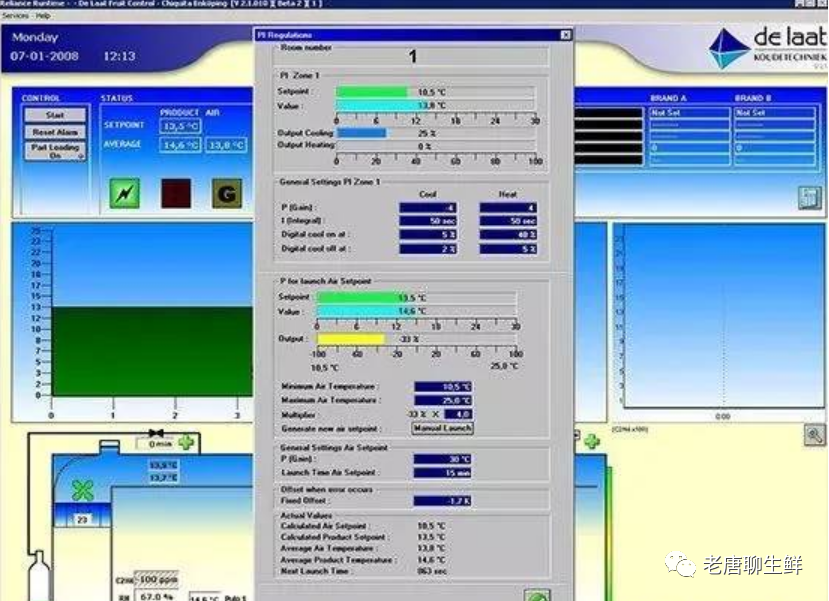Click the RH 67.0 % reading box

click(156, 596)
